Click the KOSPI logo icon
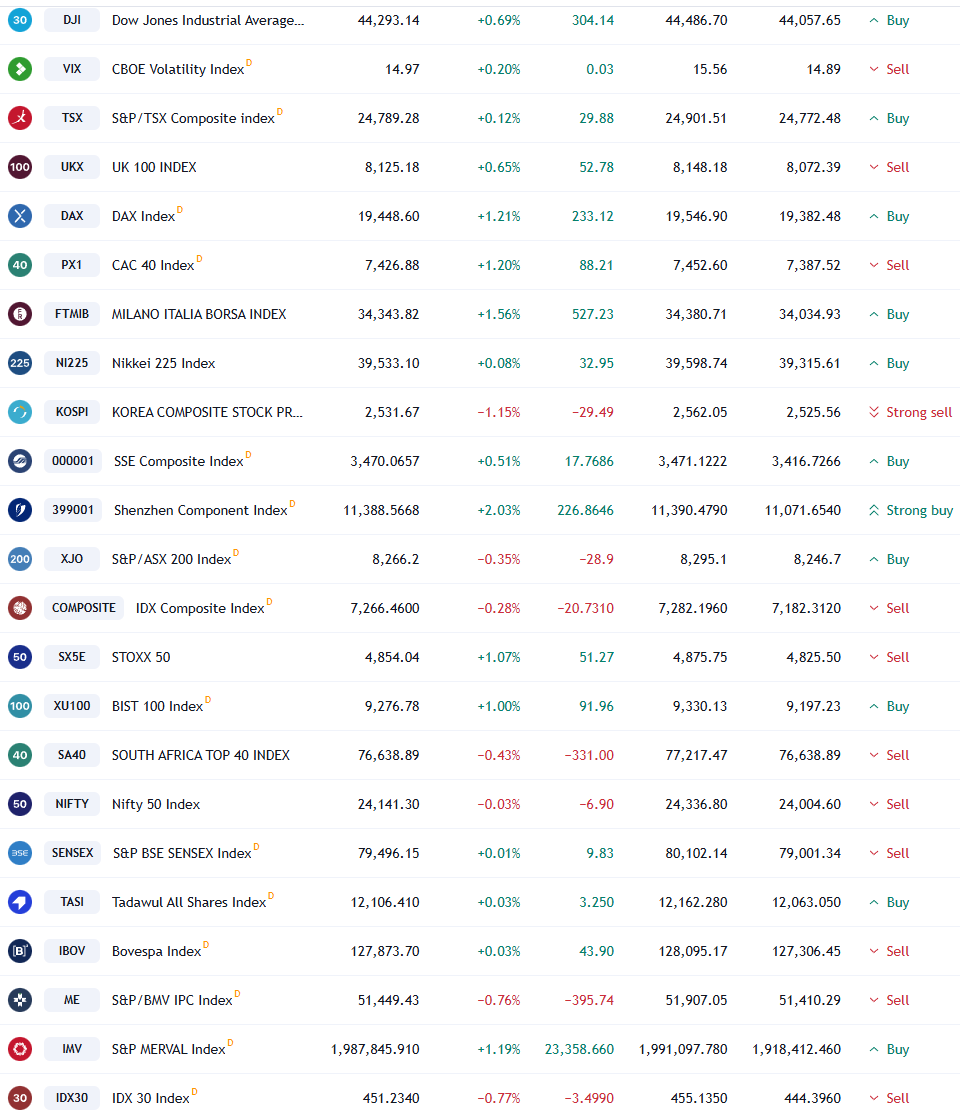Screen dimensions: 960x1112 20,411
